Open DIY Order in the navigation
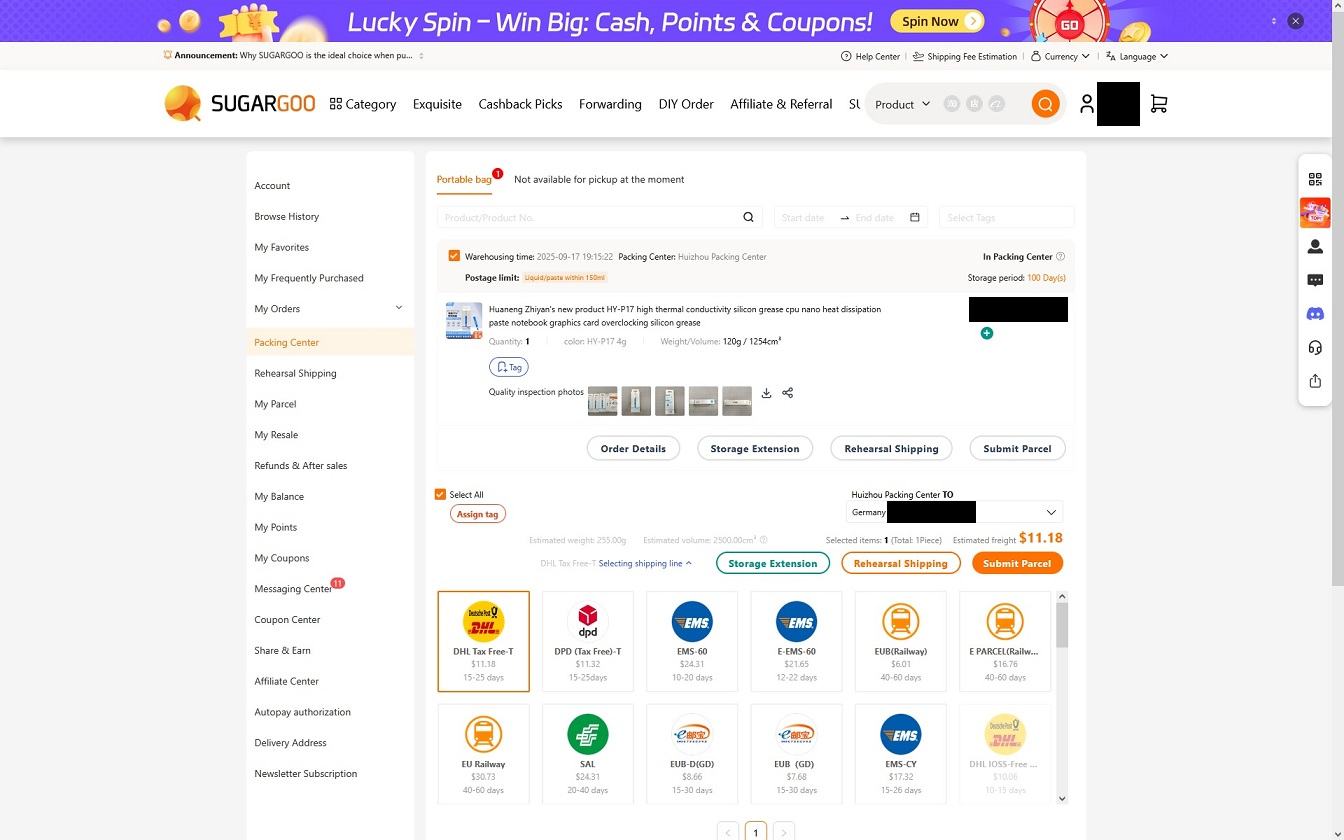This screenshot has width=1344, height=840. point(686,104)
